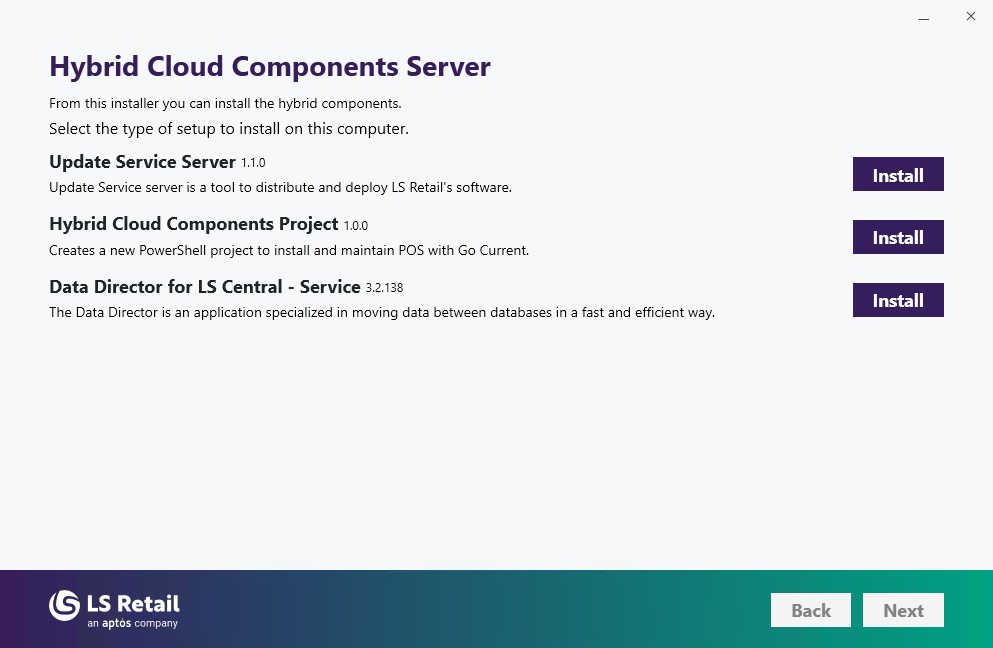Install Data Director for LS Central Service

(x=897, y=301)
